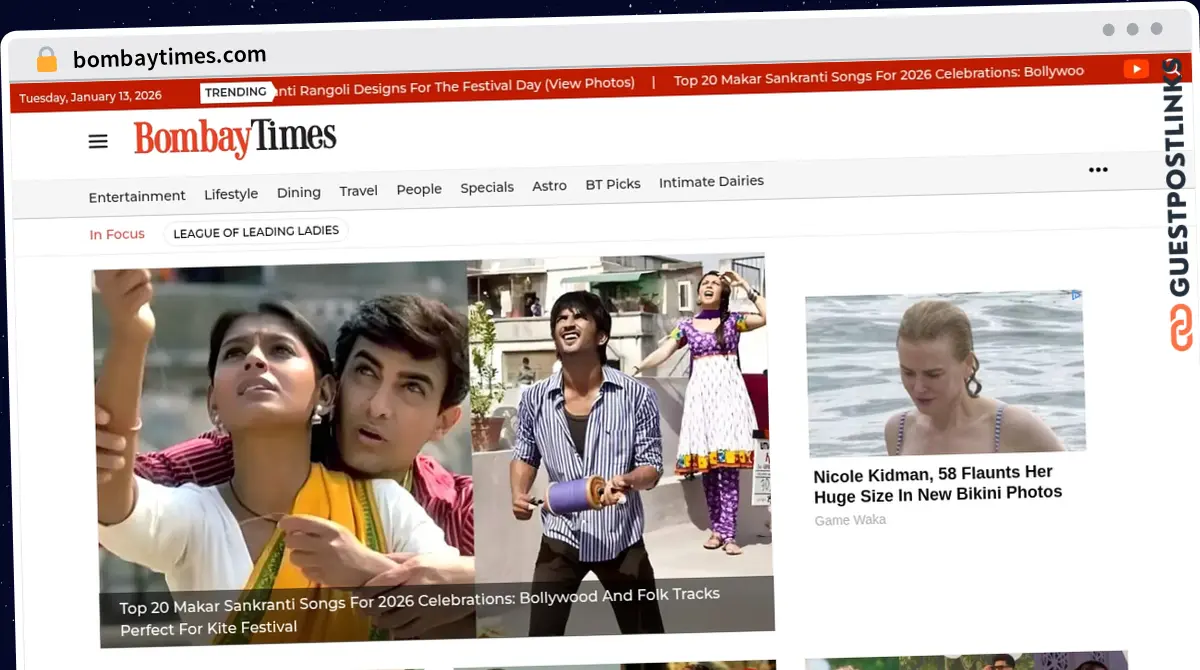Open the browser tab options via gray dots
The image size is (1200, 670).
[1131, 30]
